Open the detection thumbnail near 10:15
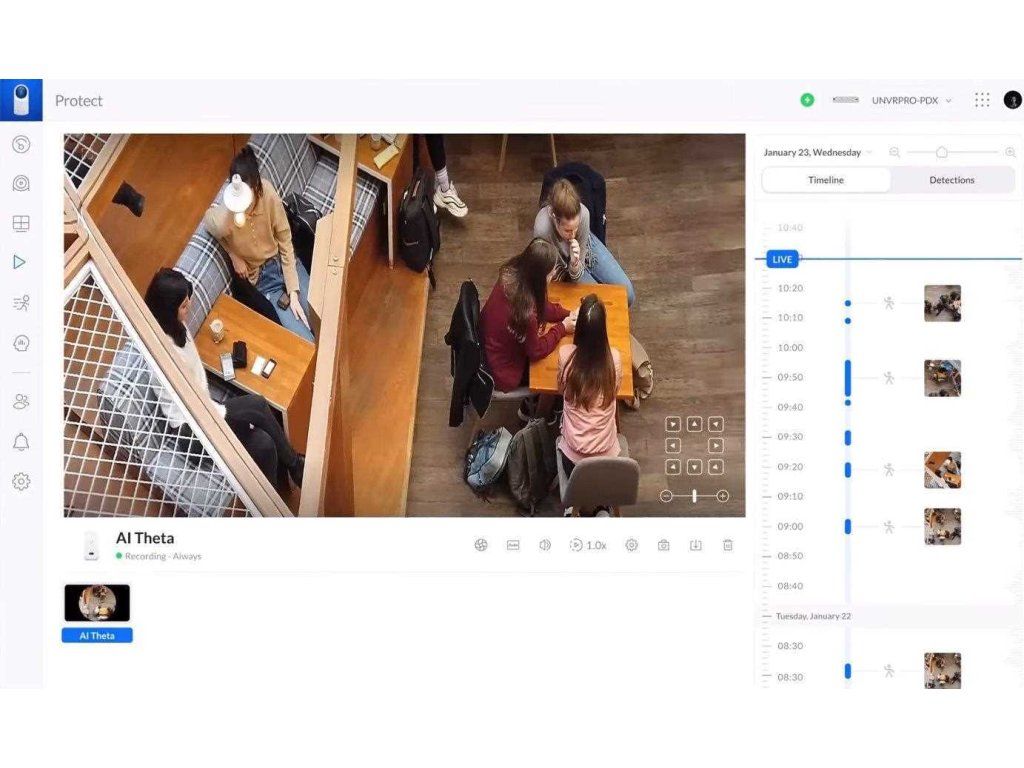The height and width of the screenshot is (768, 1024). (942, 303)
